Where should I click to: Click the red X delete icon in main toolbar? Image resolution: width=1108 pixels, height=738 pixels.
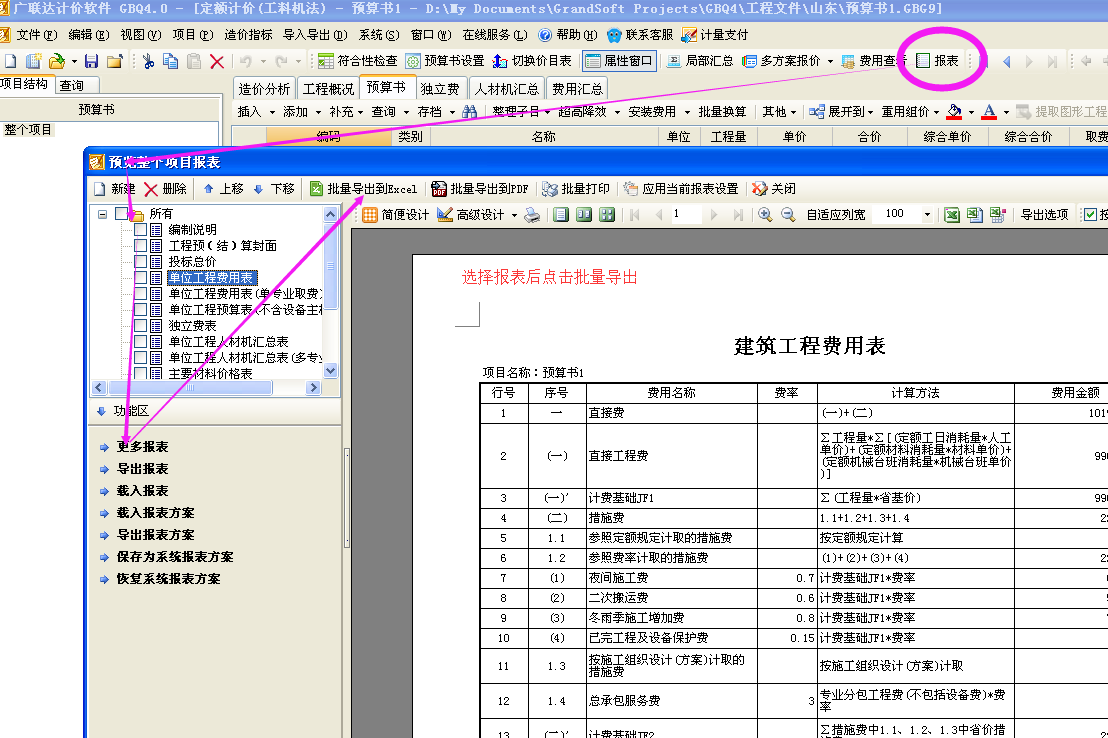[x=217, y=62]
